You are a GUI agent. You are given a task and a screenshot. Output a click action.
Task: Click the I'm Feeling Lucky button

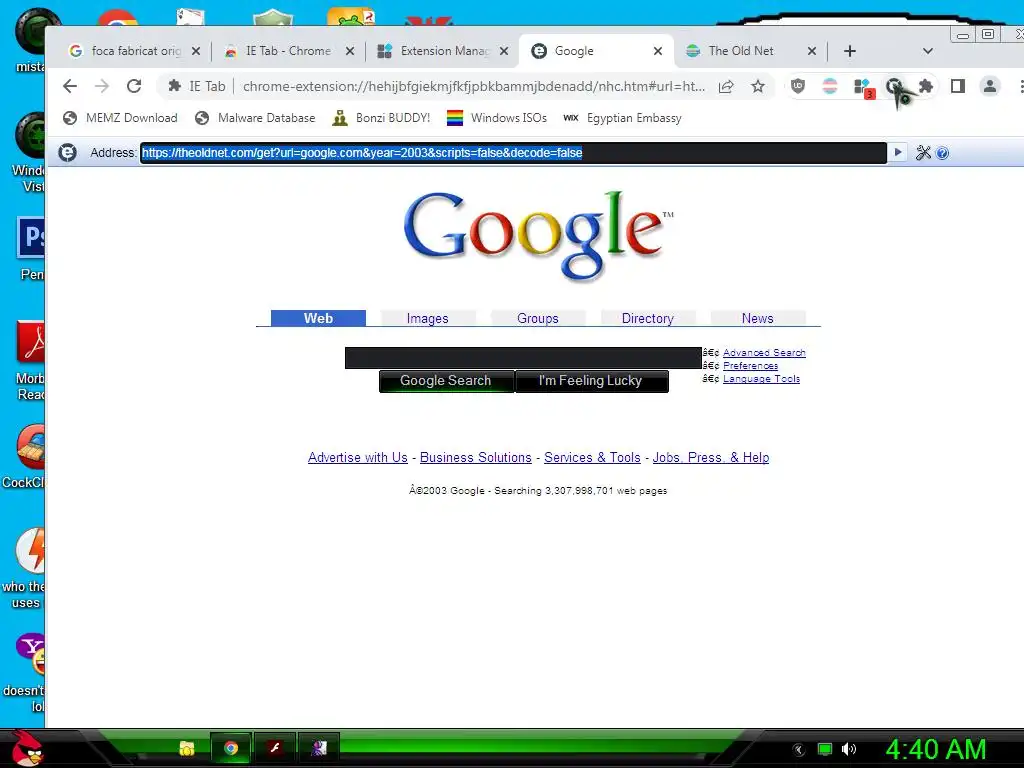[592, 381]
